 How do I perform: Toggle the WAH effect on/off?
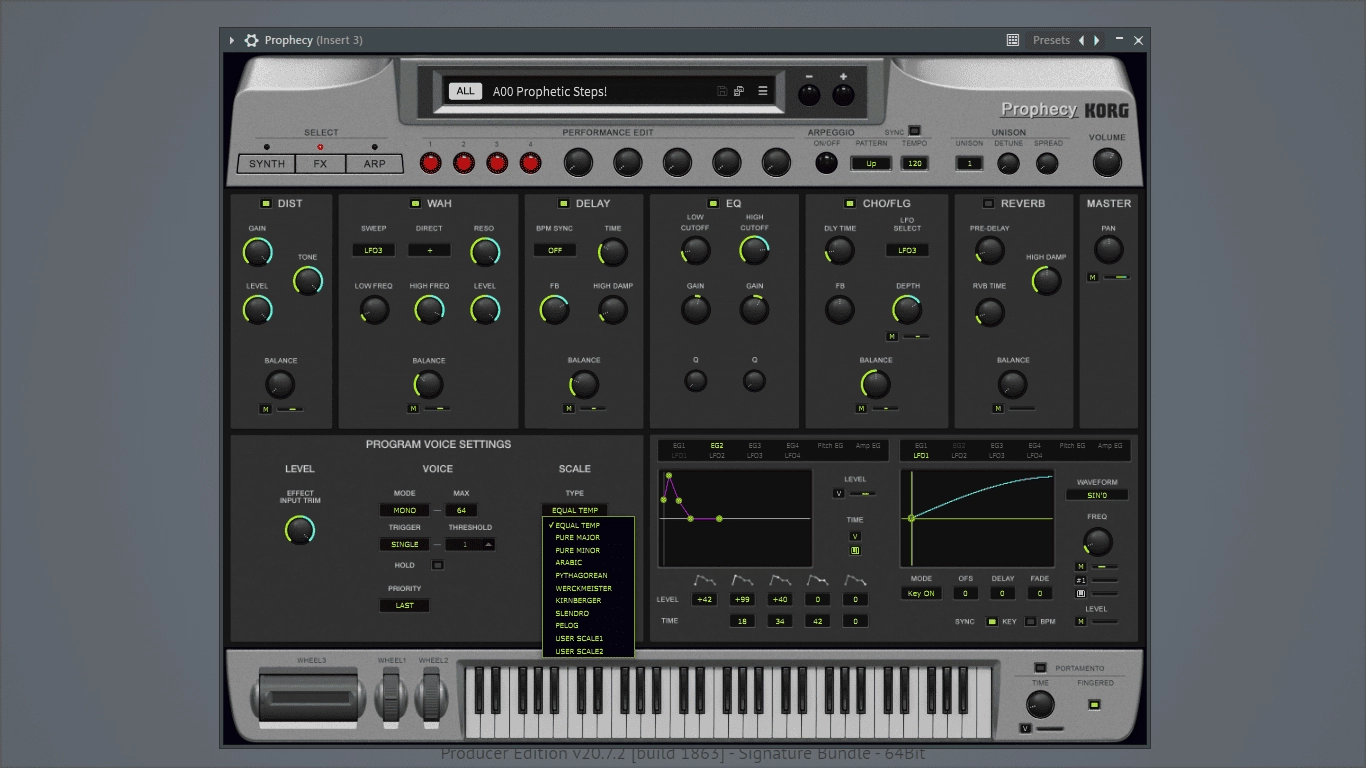(x=415, y=203)
